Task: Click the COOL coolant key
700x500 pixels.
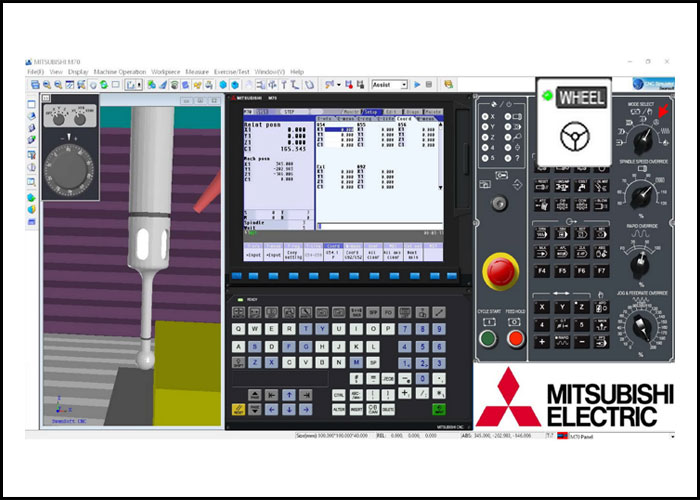Action: [x=581, y=186]
